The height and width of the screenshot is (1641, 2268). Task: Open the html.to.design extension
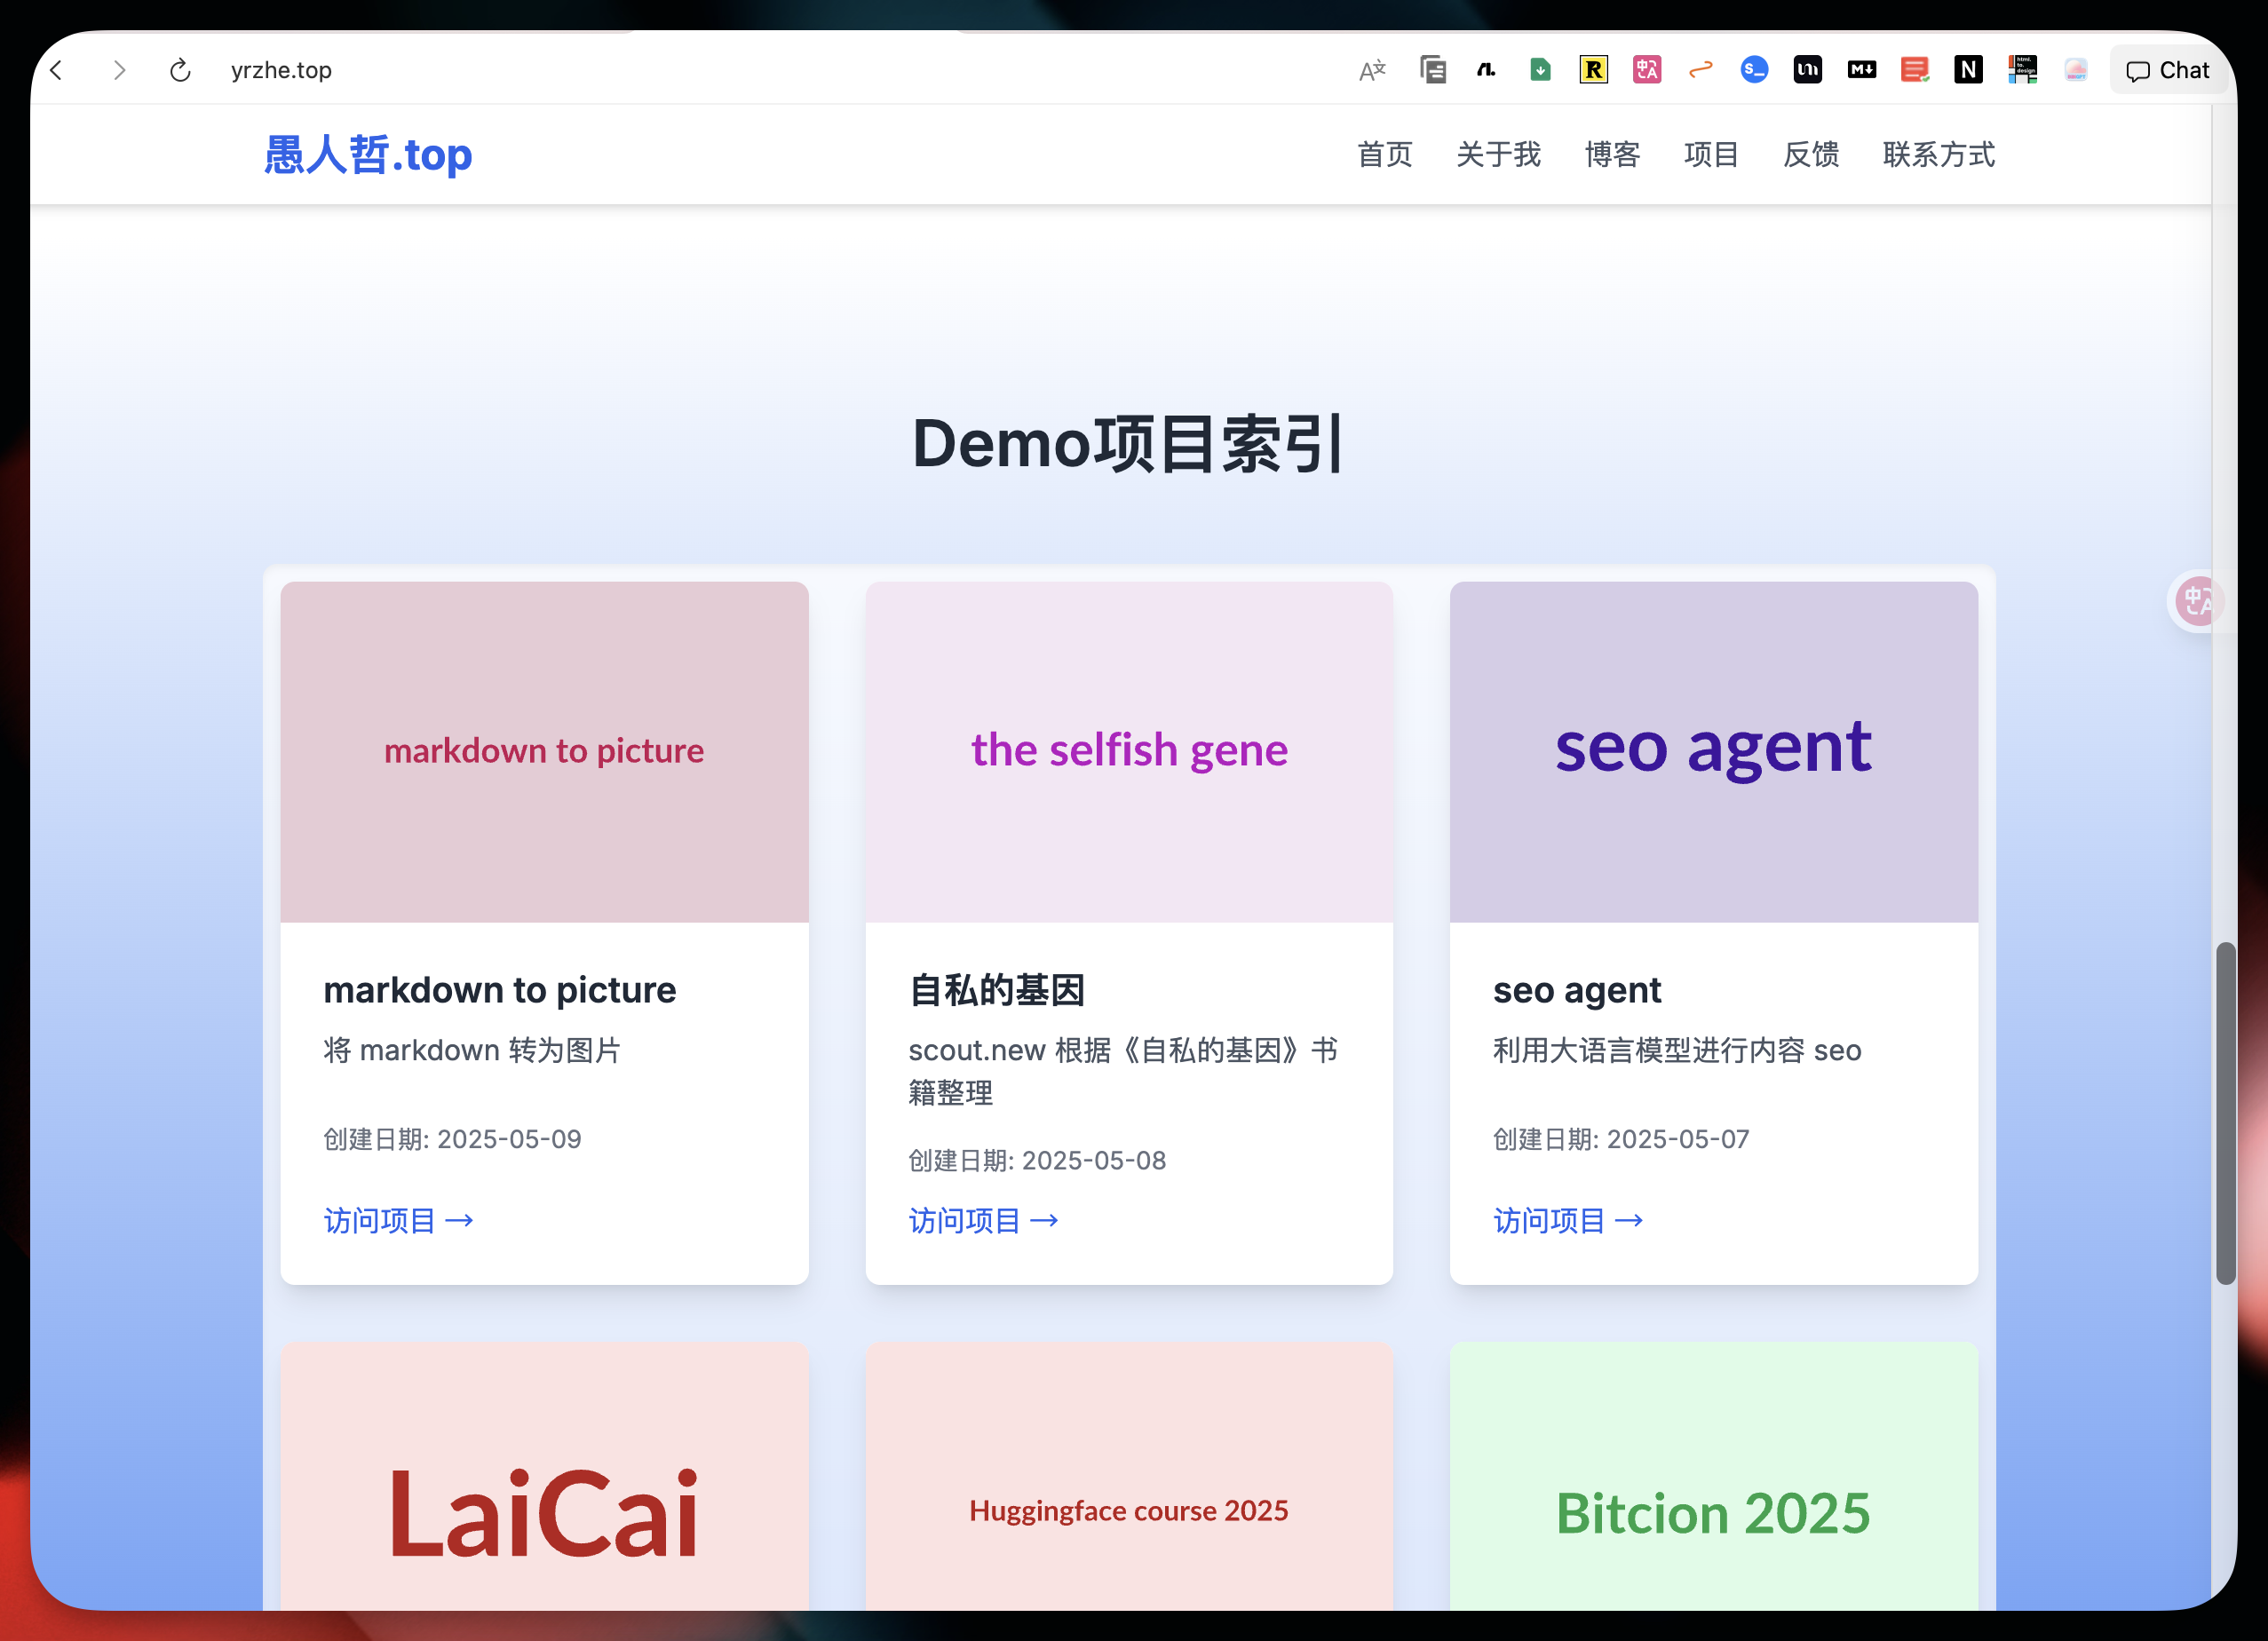coord(2022,69)
